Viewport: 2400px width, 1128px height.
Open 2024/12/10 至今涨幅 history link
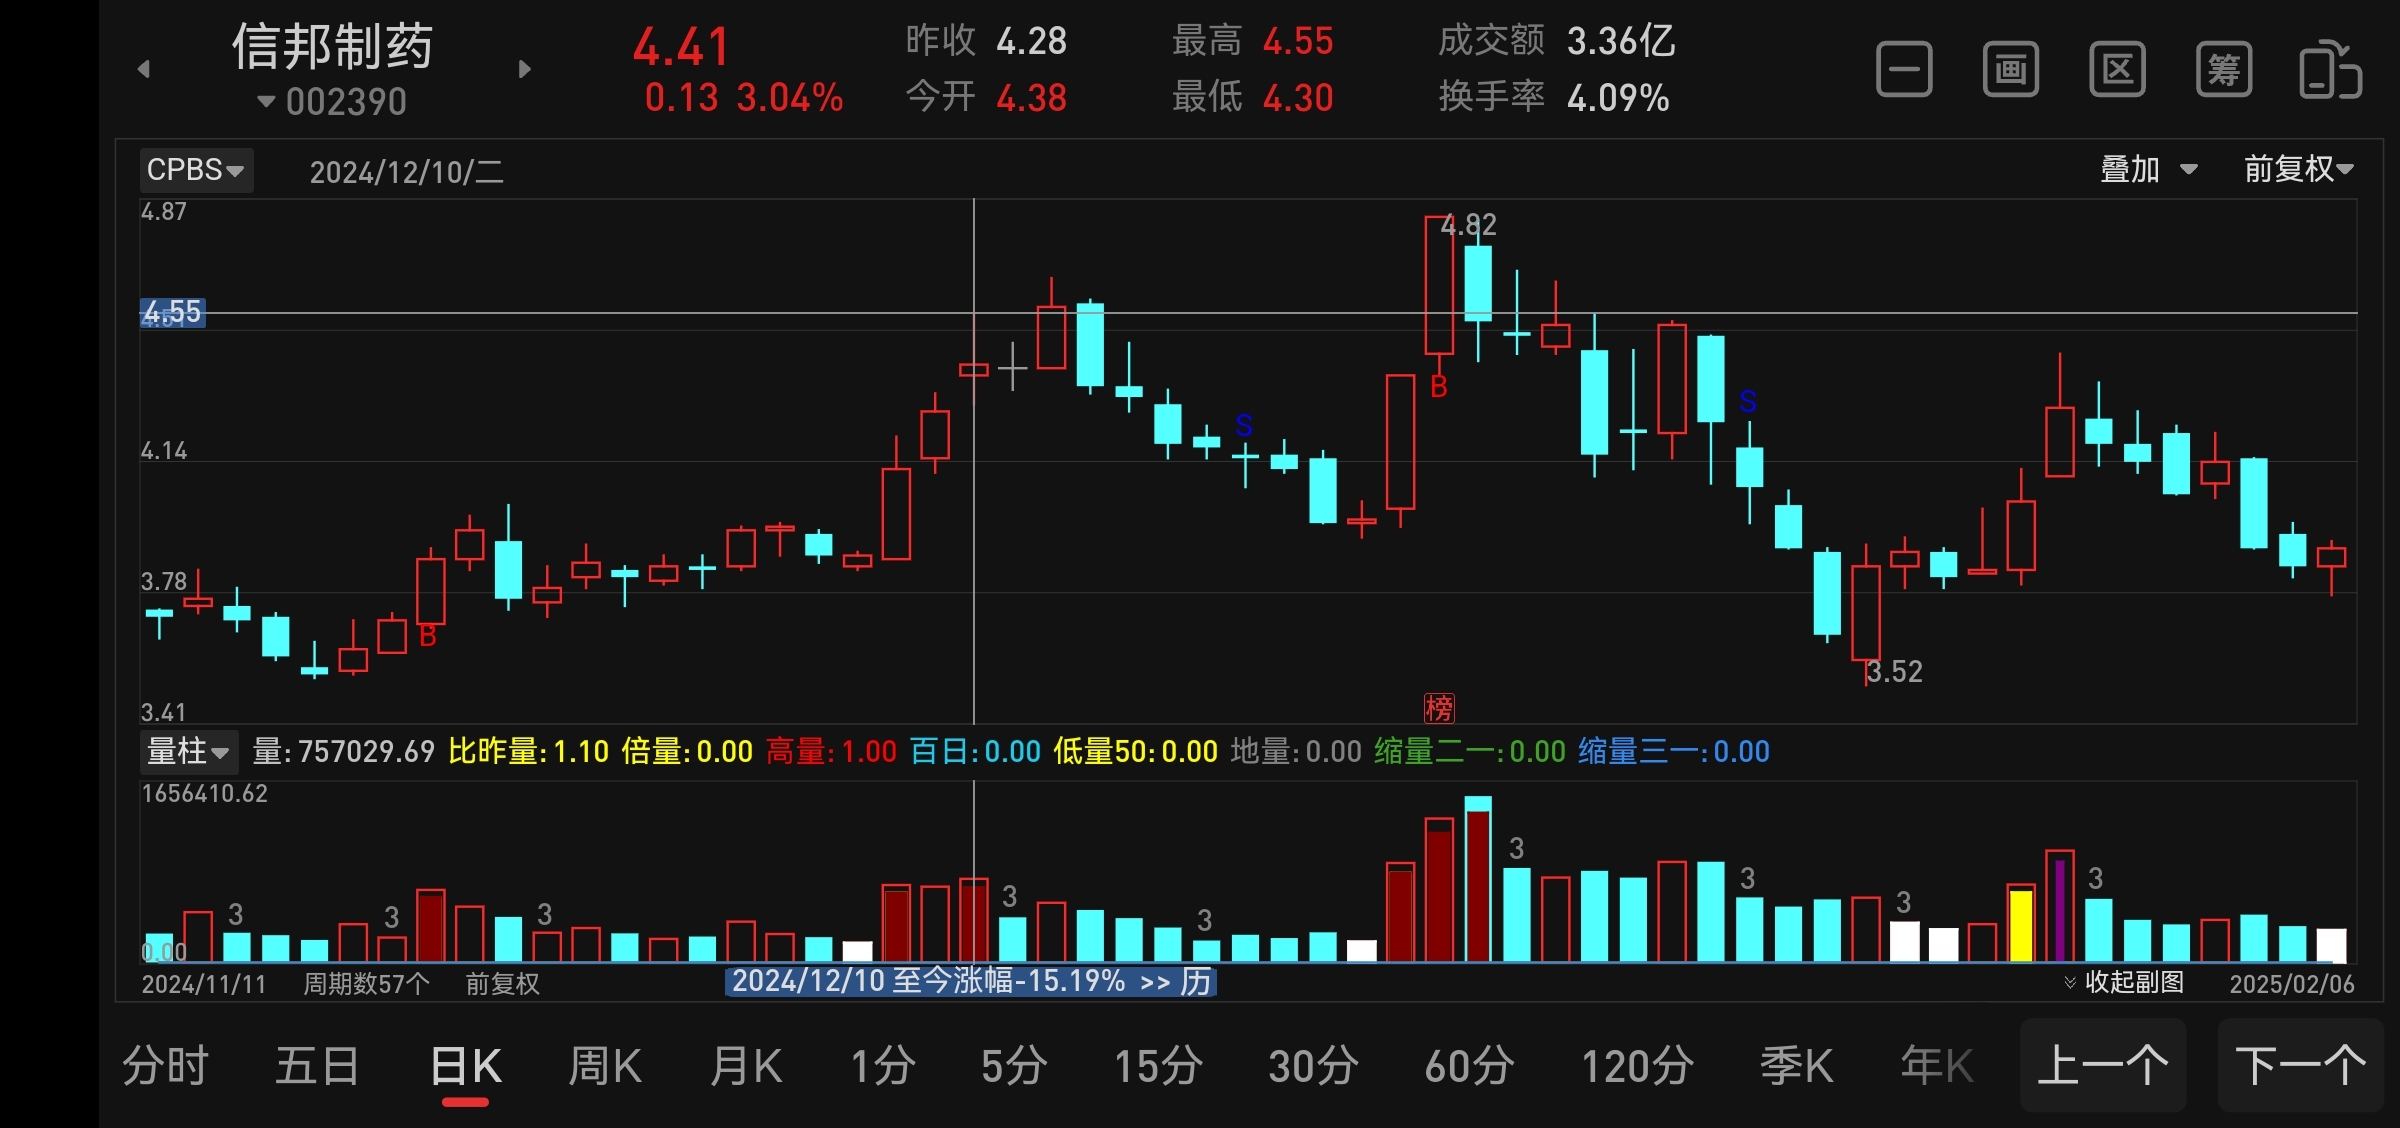[971, 981]
